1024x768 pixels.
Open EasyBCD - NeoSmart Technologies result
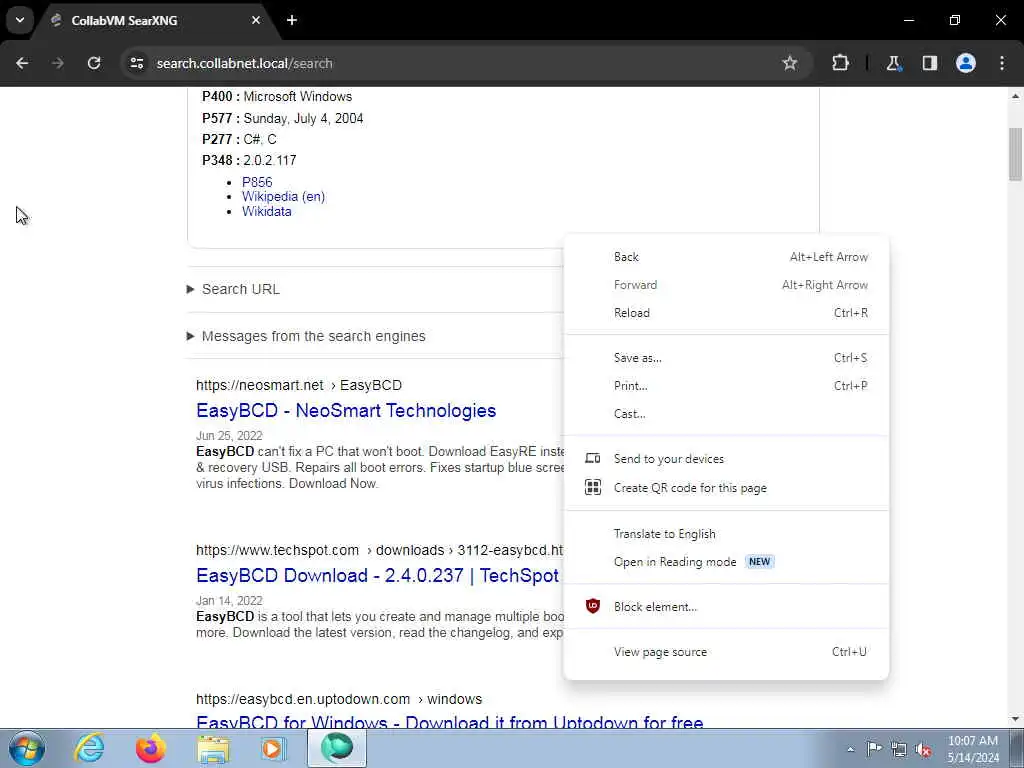(x=346, y=411)
